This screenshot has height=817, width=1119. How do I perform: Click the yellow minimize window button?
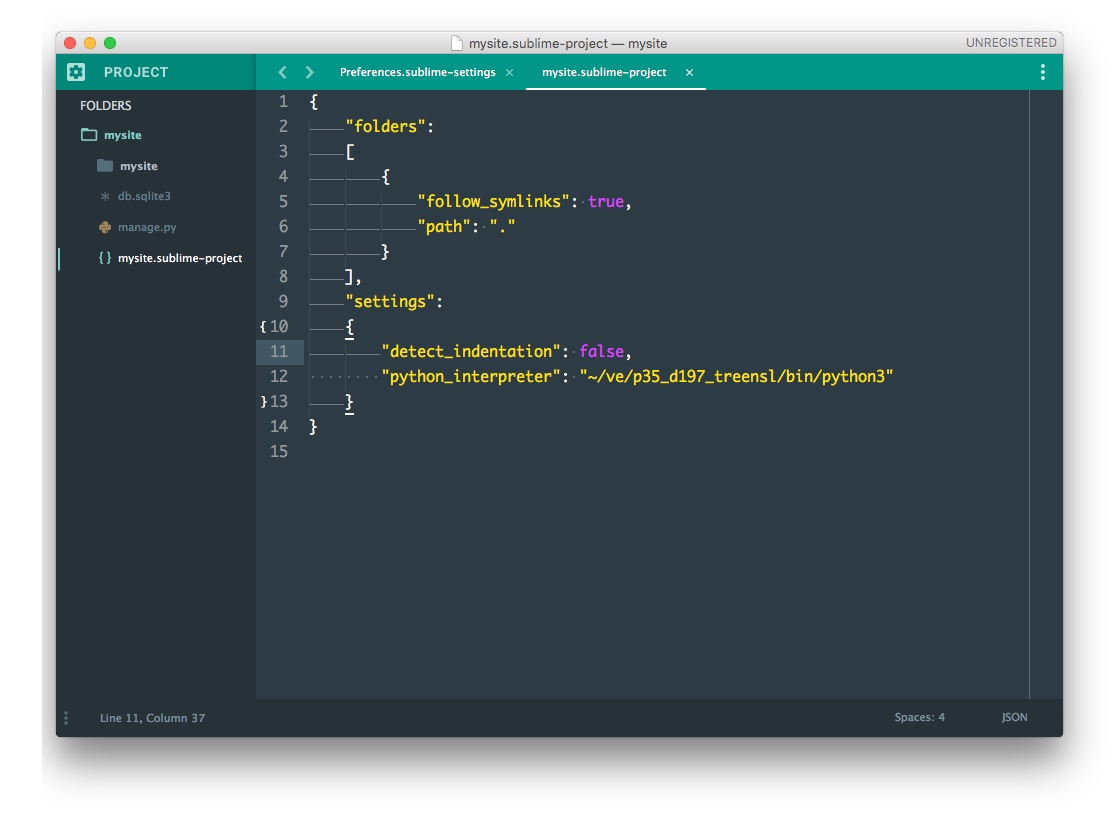90,43
